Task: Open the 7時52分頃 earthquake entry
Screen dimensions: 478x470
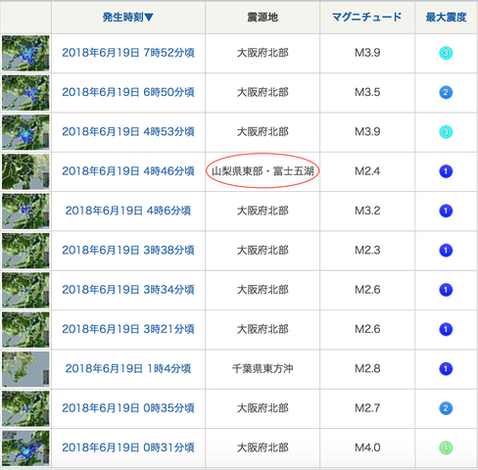Action: 128,53
